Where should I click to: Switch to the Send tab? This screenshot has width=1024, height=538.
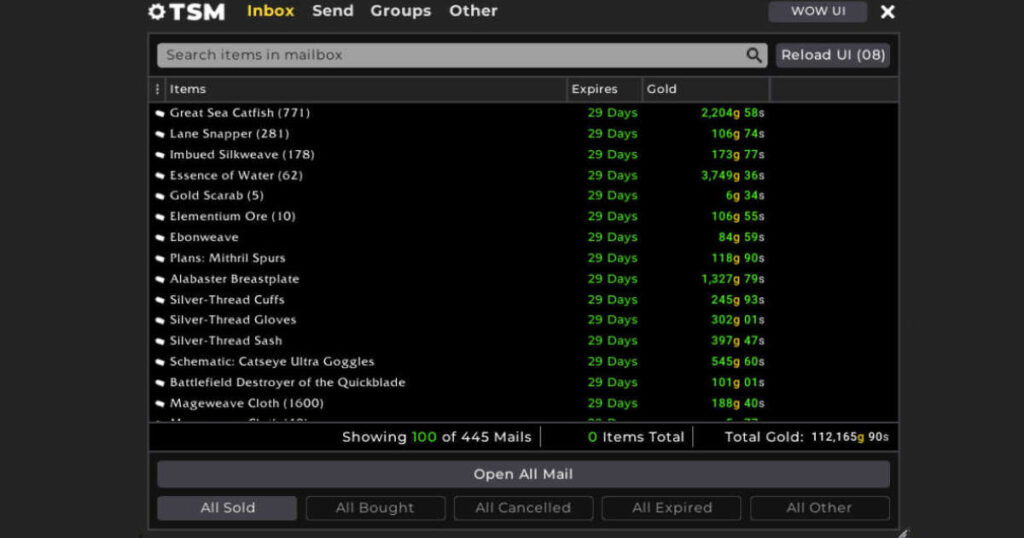click(x=332, y=11)
